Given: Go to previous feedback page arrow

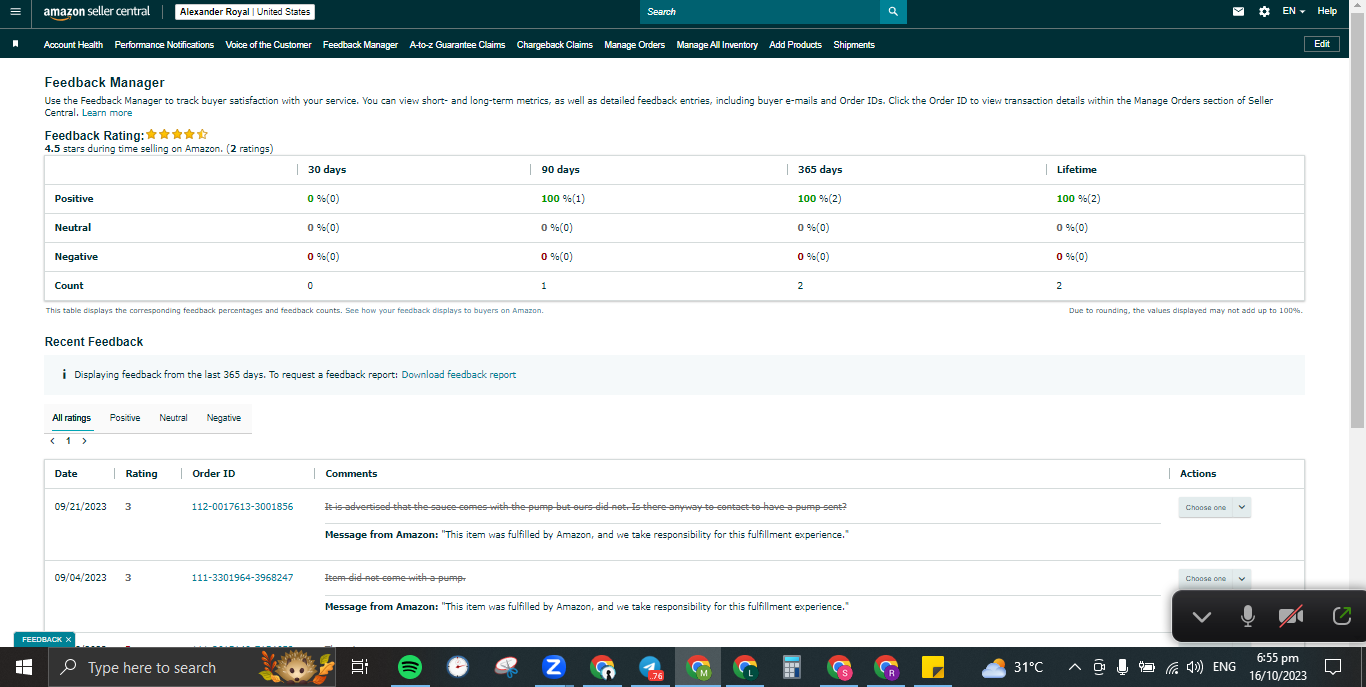Looking at the screenshot, I should pos(52,440).
